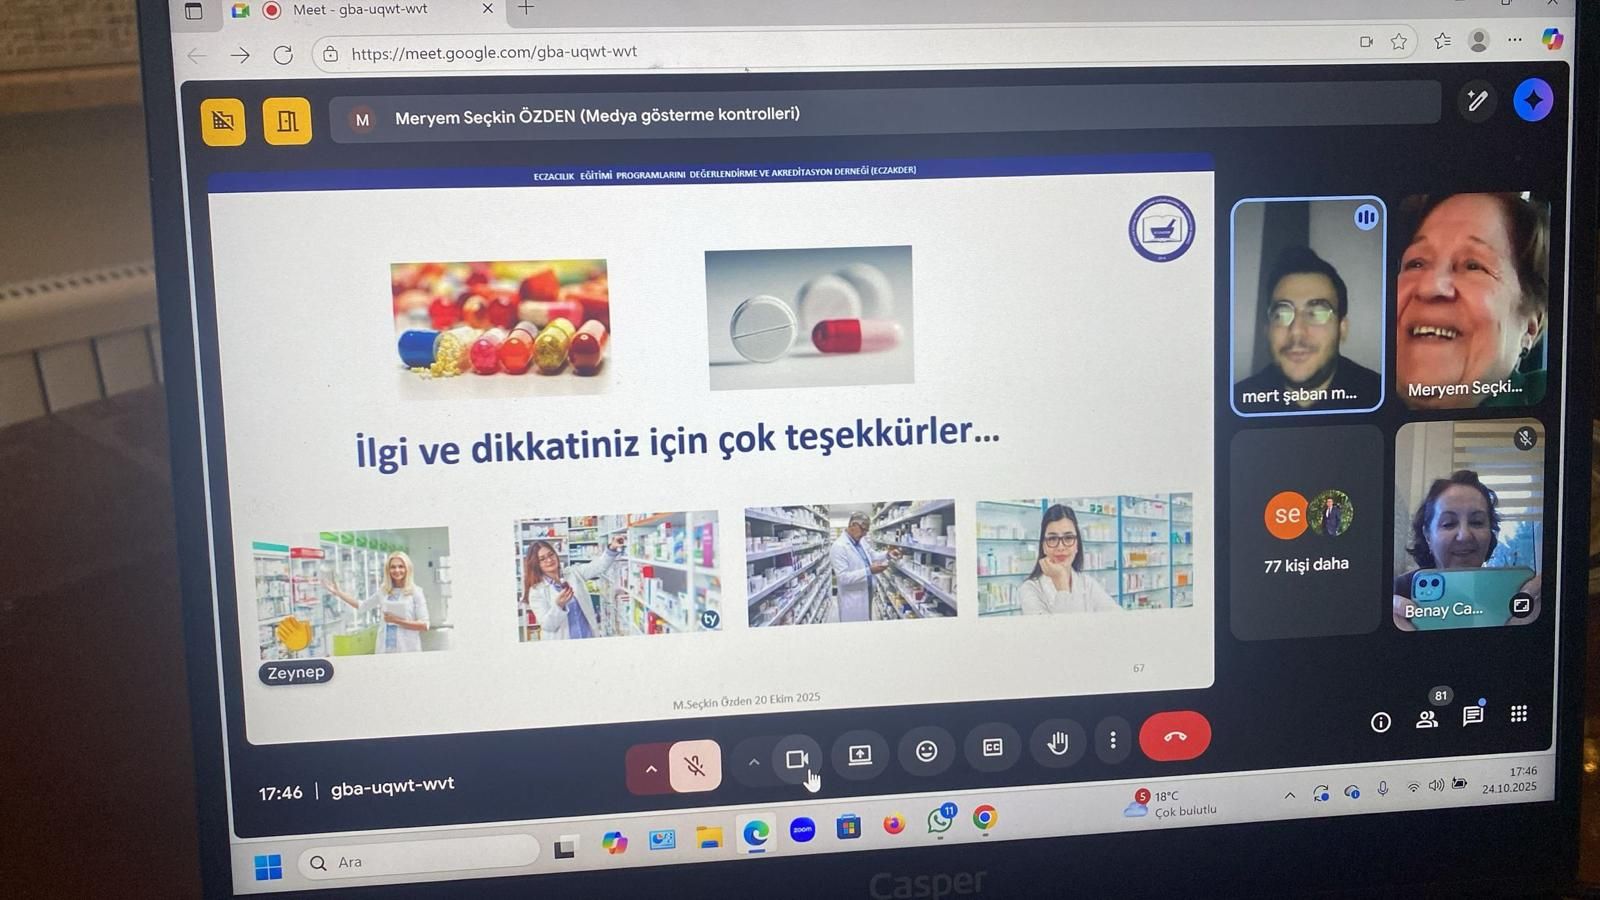Open the activities grid icon
The height and width of the screenshot is (900, 1600).
(x=1519, y=713)
